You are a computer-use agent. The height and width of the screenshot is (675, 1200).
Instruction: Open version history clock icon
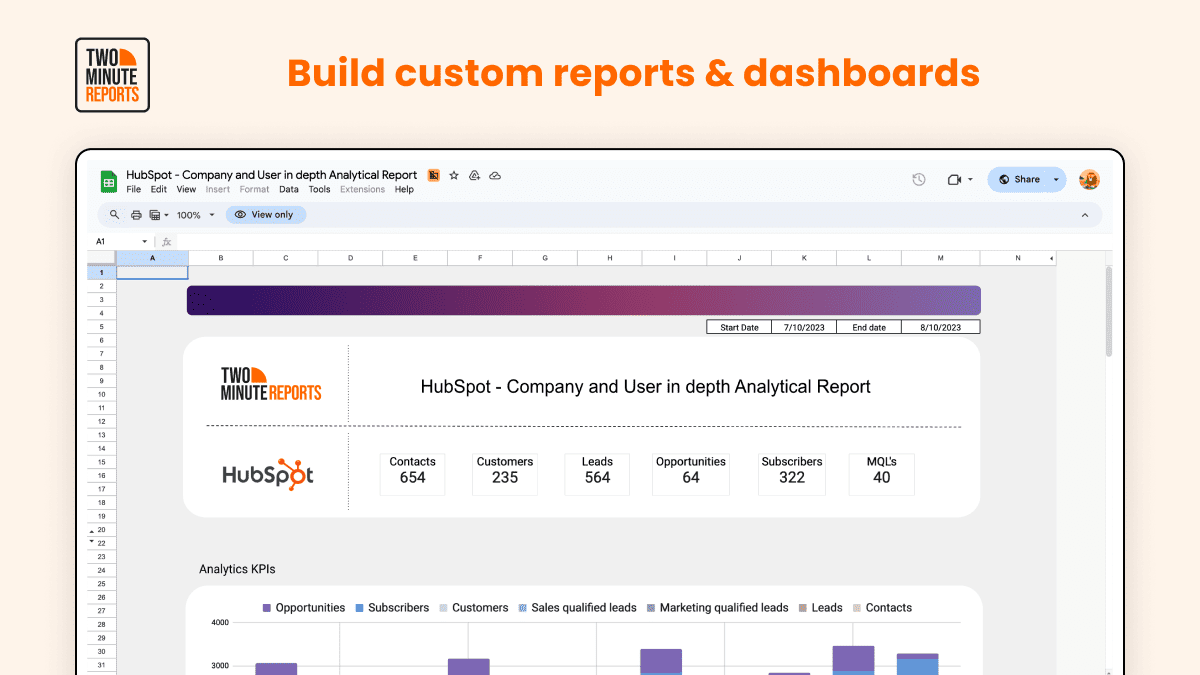[919, 179]
